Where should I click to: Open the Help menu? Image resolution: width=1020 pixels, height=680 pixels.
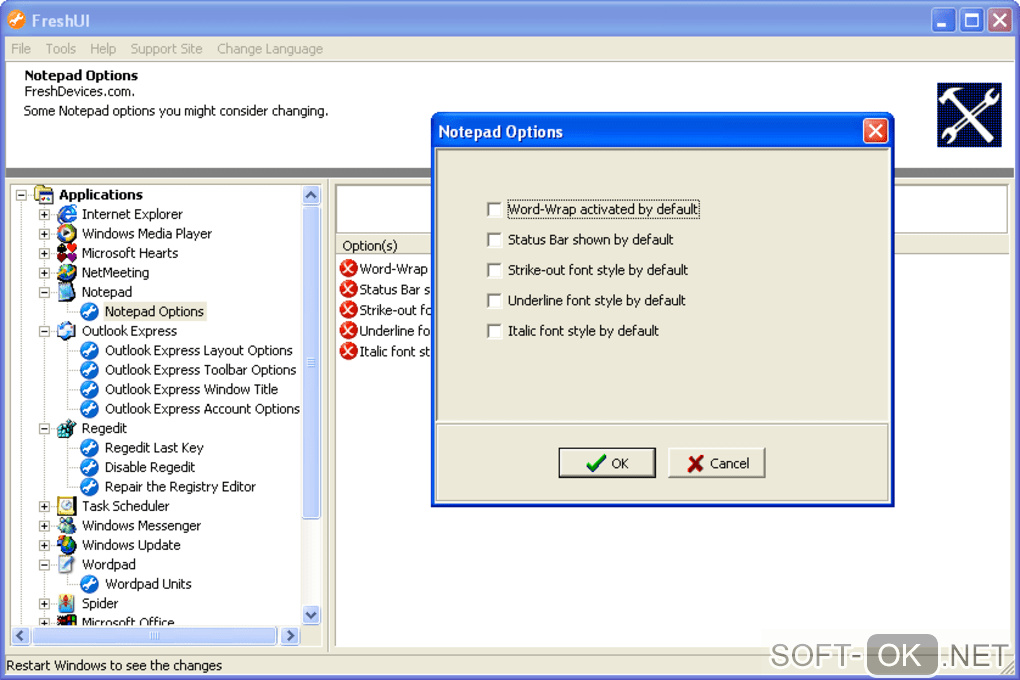[103, 49]
